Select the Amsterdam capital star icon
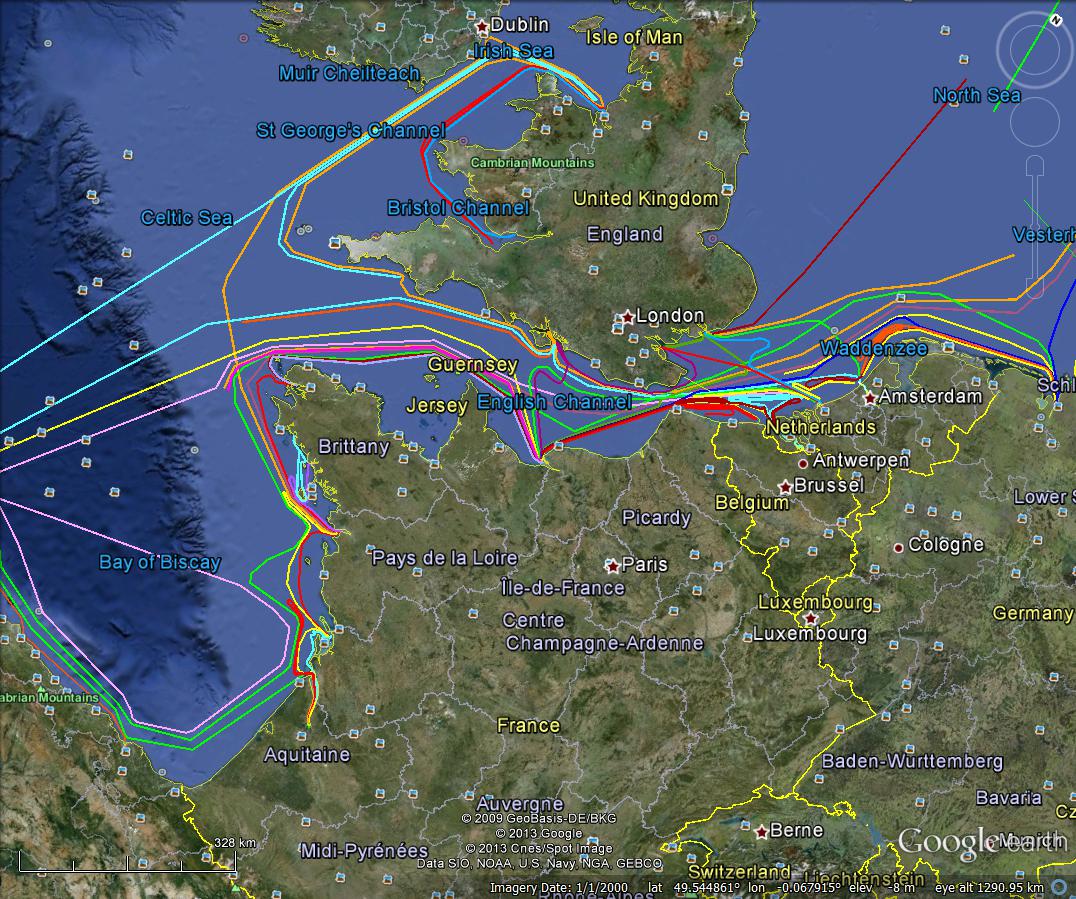 pyautogui.click(x=870, y=397)
